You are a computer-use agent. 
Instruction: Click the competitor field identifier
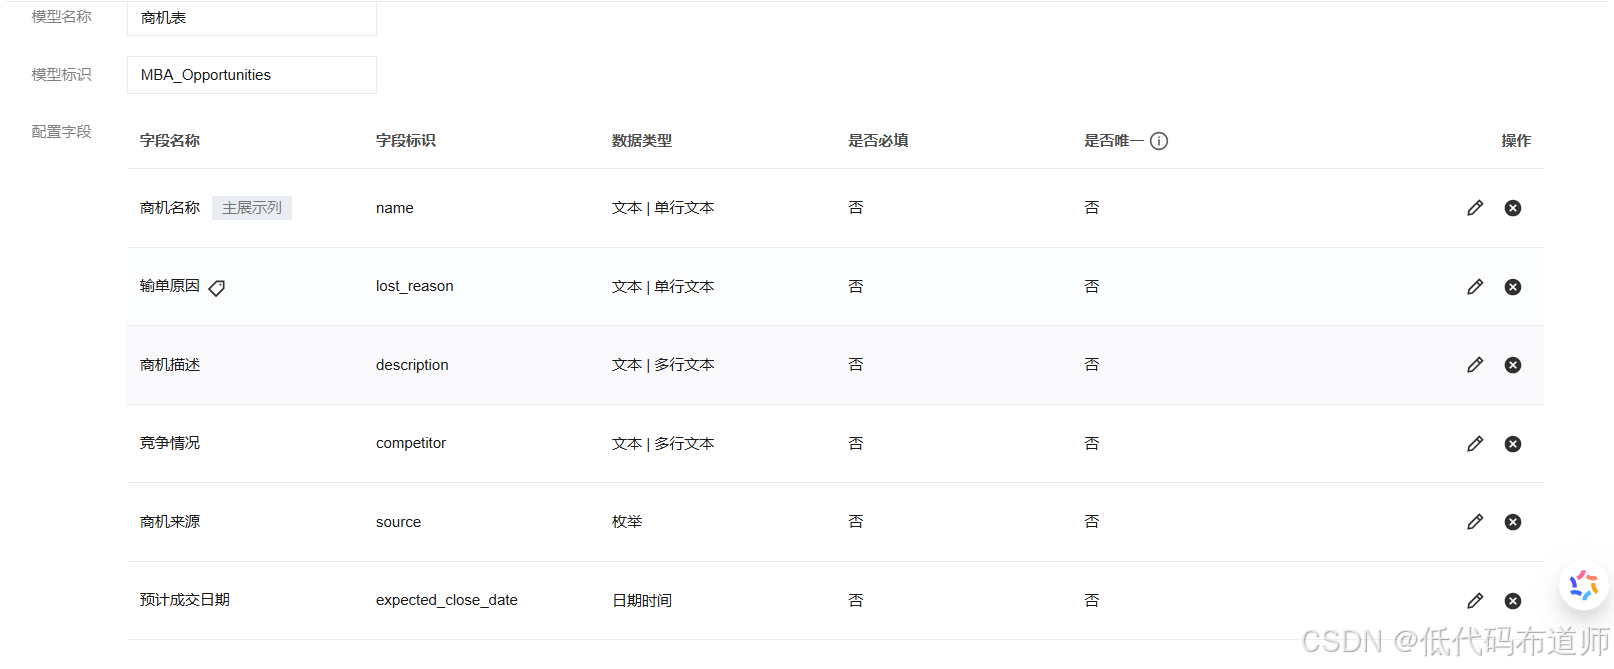point(411,443)
